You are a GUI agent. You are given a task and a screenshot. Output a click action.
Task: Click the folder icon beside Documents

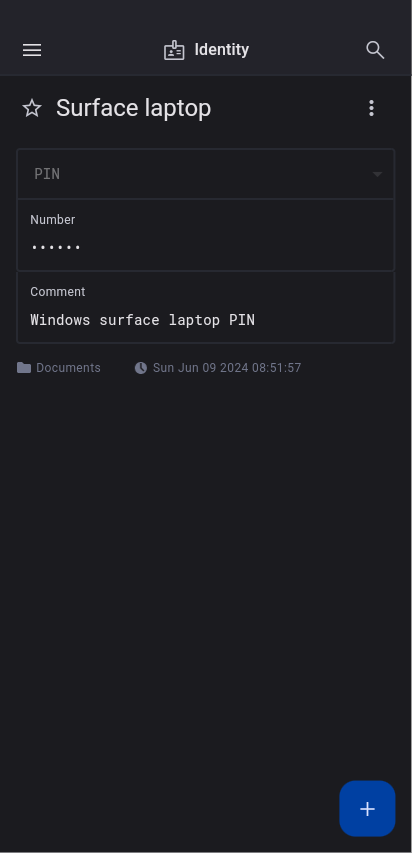point(24,368)
